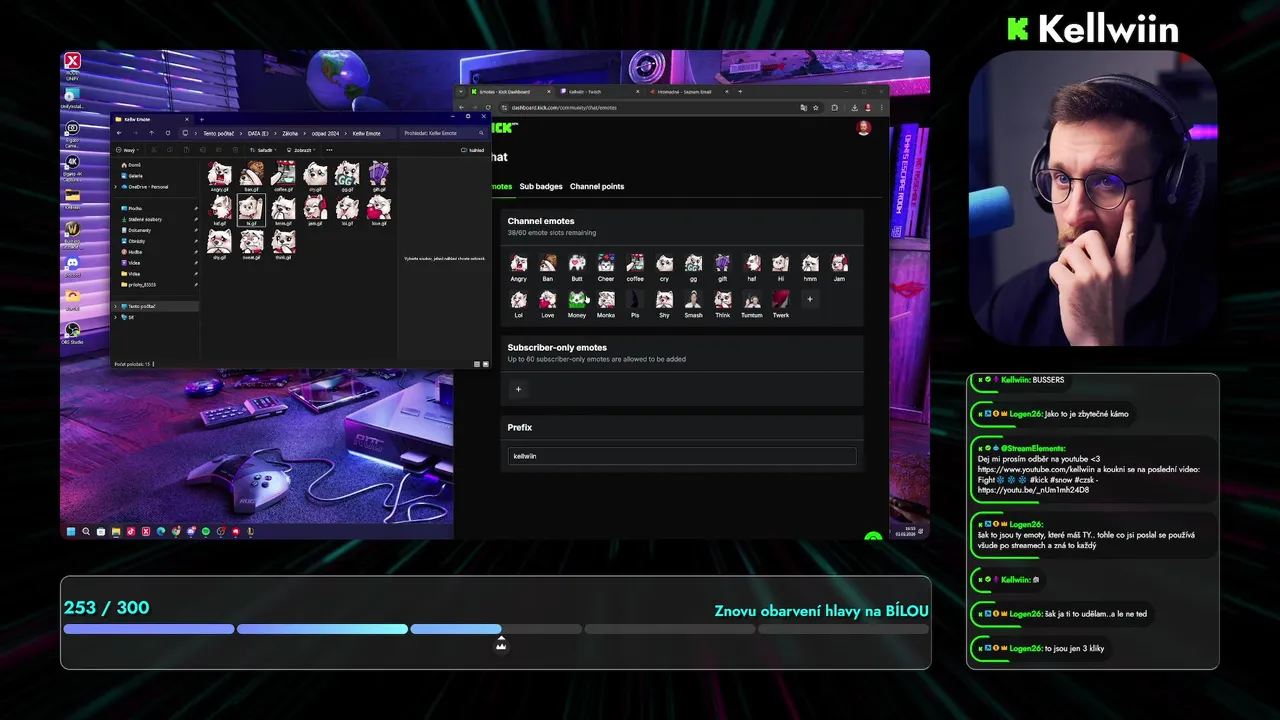
Task: Open Domů in Explorer sidebar
Action: [130, 165]
